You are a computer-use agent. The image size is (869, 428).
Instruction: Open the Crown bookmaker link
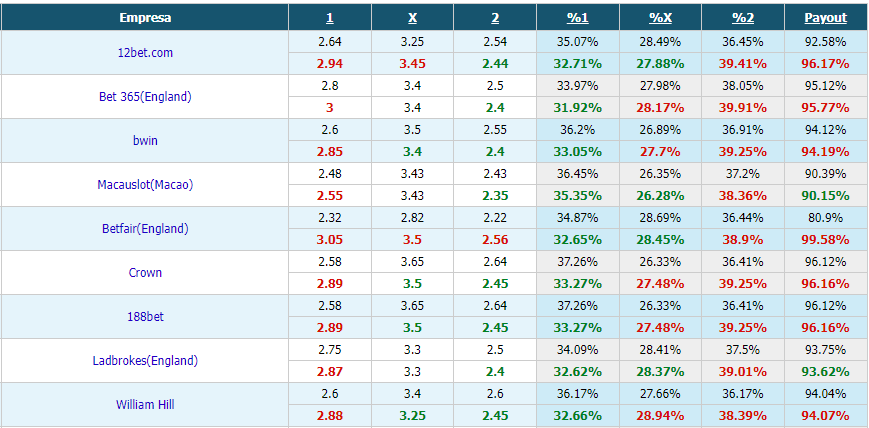tap(145, 273)
